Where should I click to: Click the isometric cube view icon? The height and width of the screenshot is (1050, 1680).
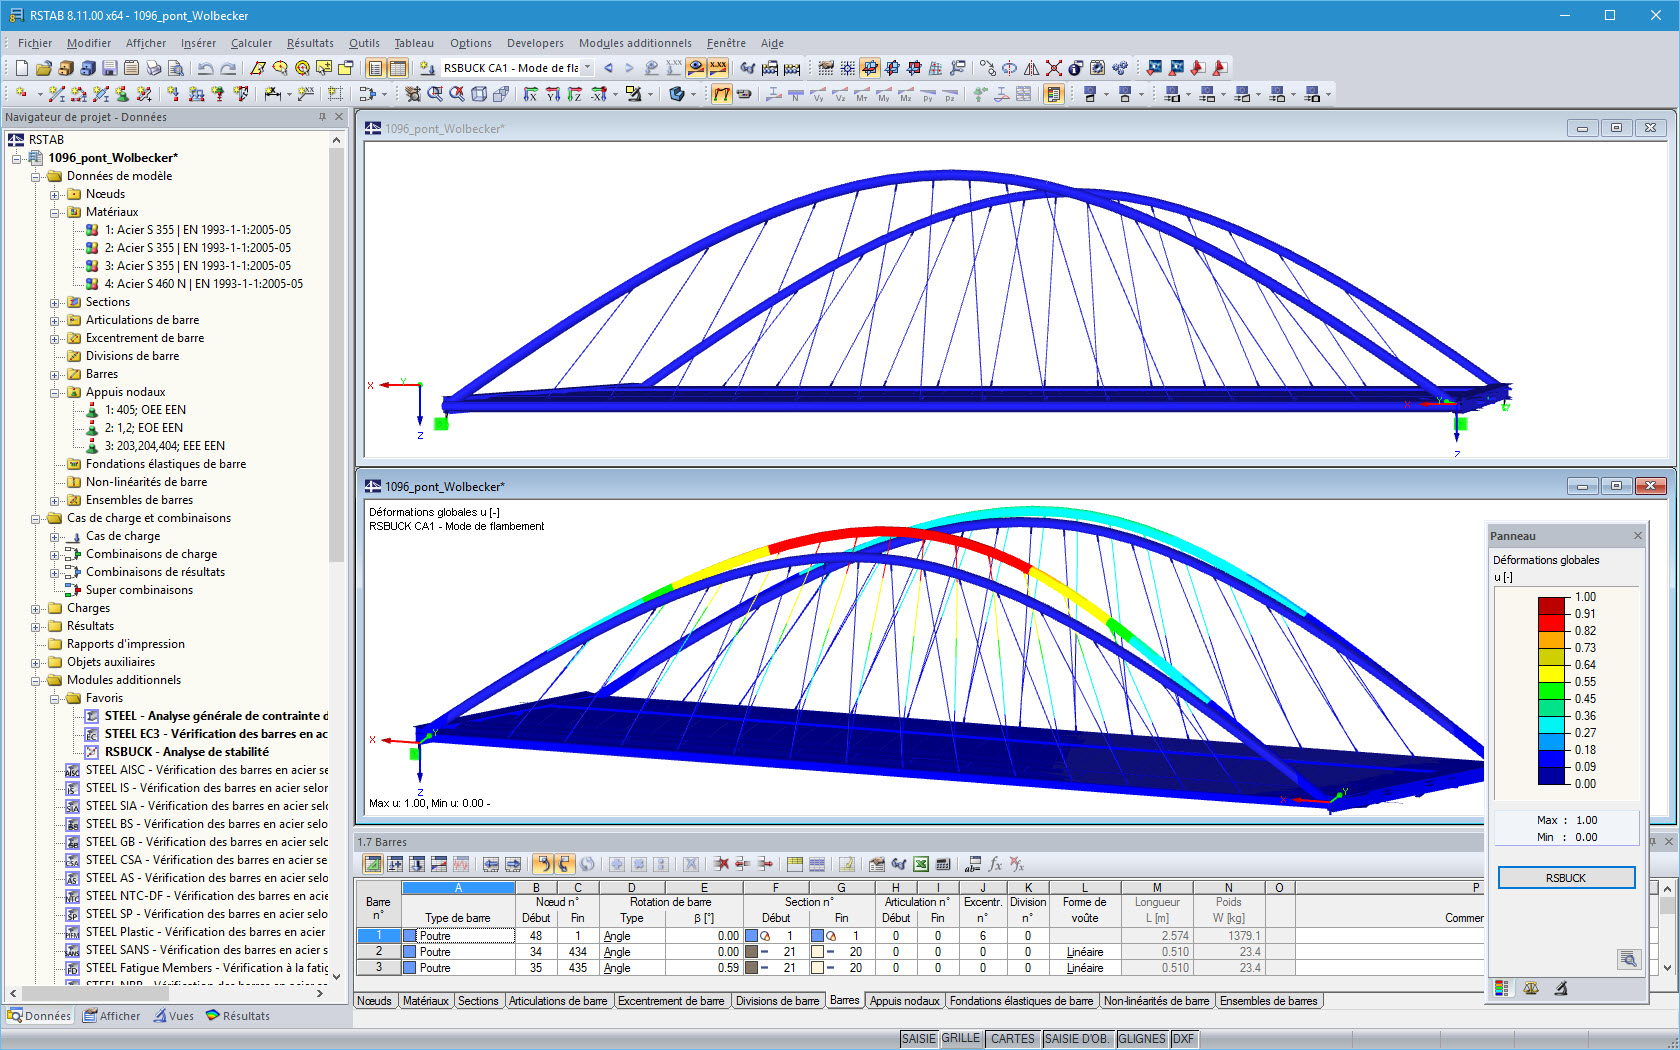click(480, 94)
